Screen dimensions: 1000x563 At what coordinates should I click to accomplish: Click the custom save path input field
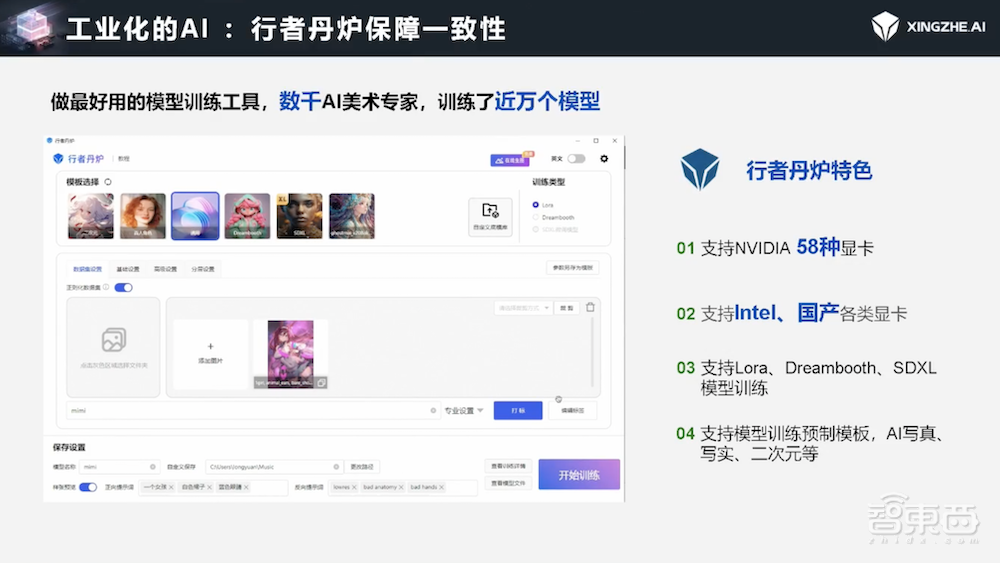tap(274, 467)
